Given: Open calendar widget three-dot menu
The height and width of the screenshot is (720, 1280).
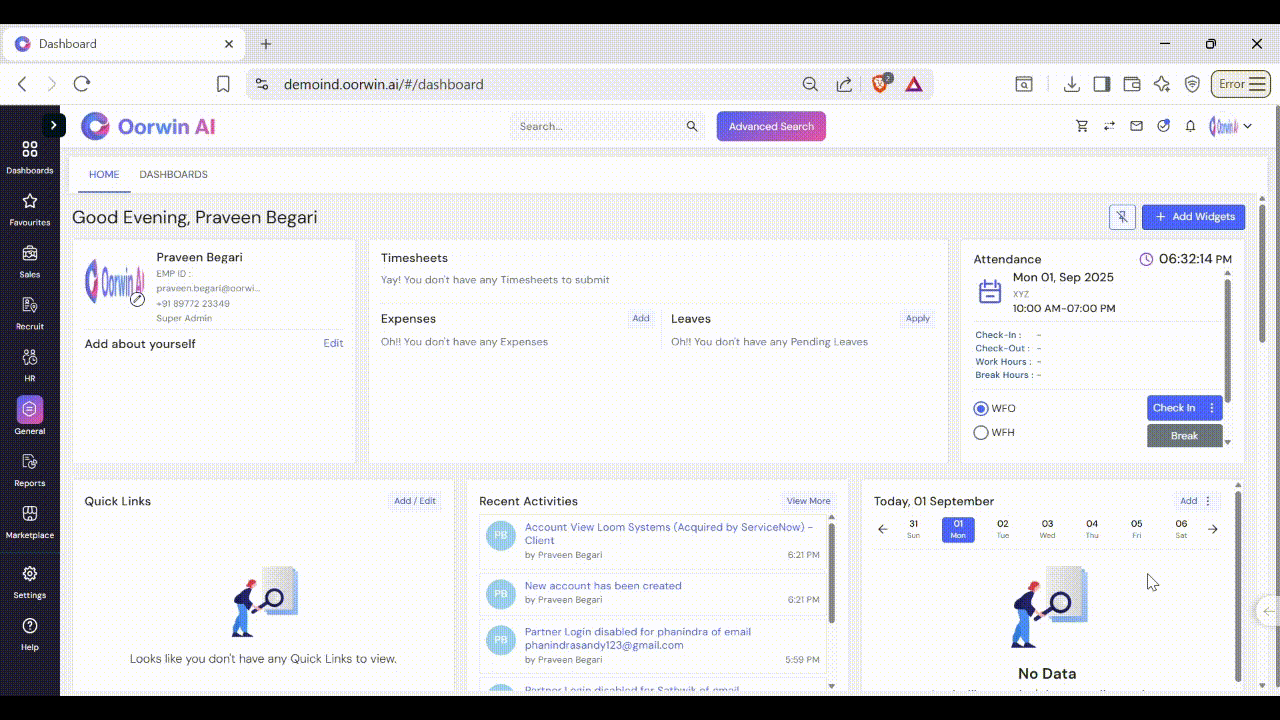Looking at the screenshot, I should click(x=1208, y=501).
